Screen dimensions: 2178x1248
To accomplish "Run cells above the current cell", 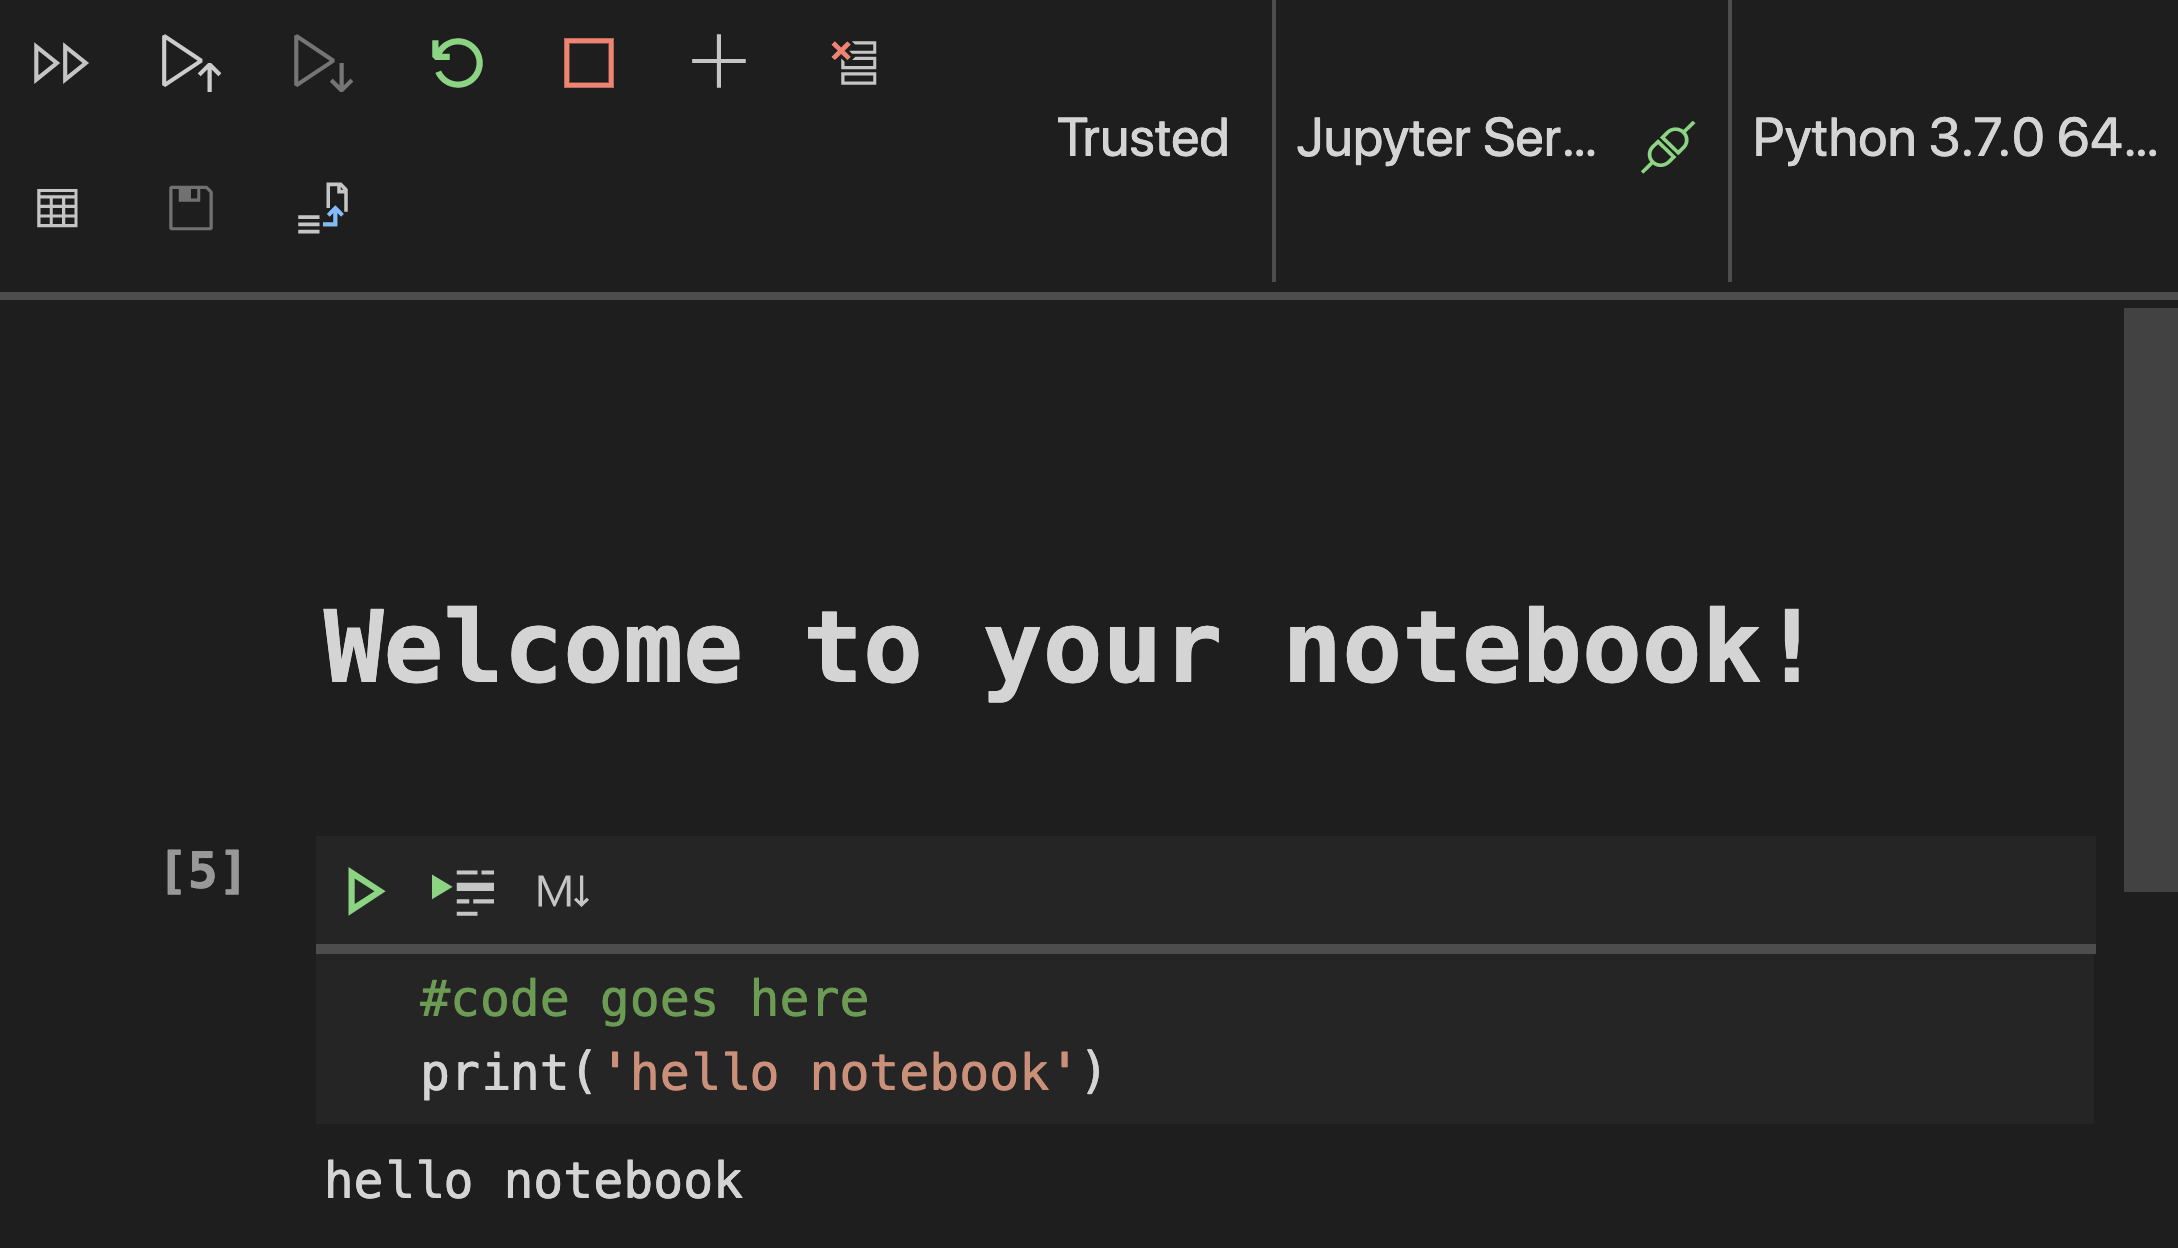I will (190, 64).
